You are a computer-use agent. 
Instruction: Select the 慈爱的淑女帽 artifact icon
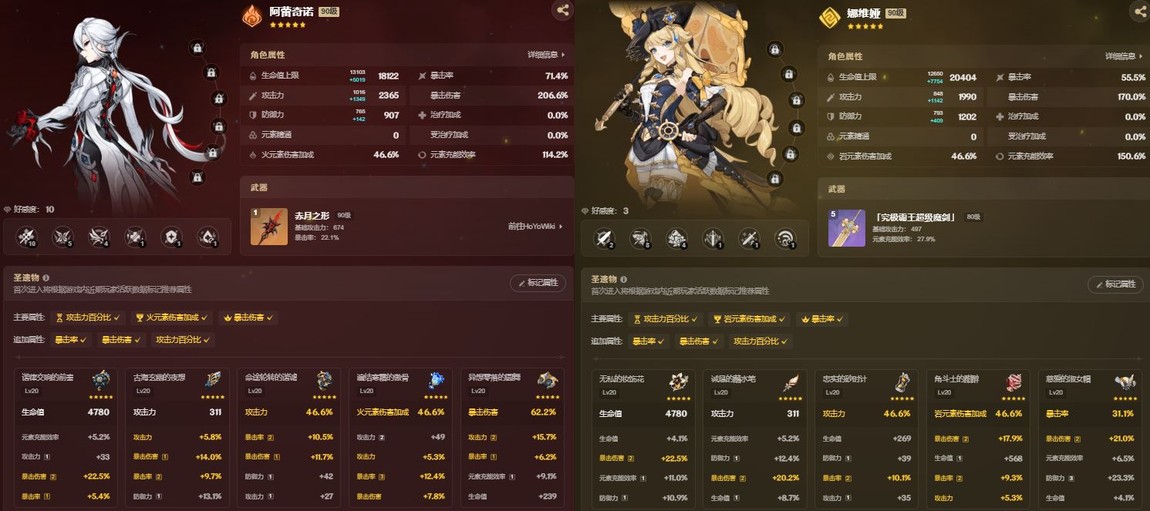1124,381
